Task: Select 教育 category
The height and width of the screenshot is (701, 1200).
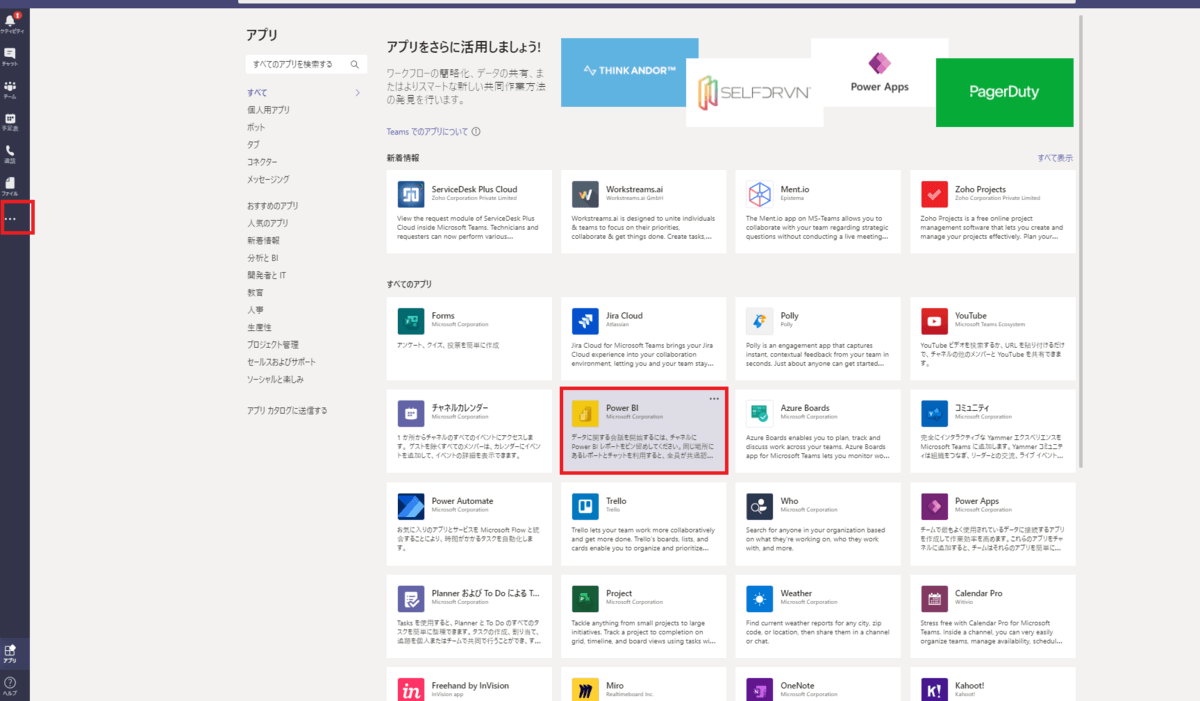Action: (255, 293)
